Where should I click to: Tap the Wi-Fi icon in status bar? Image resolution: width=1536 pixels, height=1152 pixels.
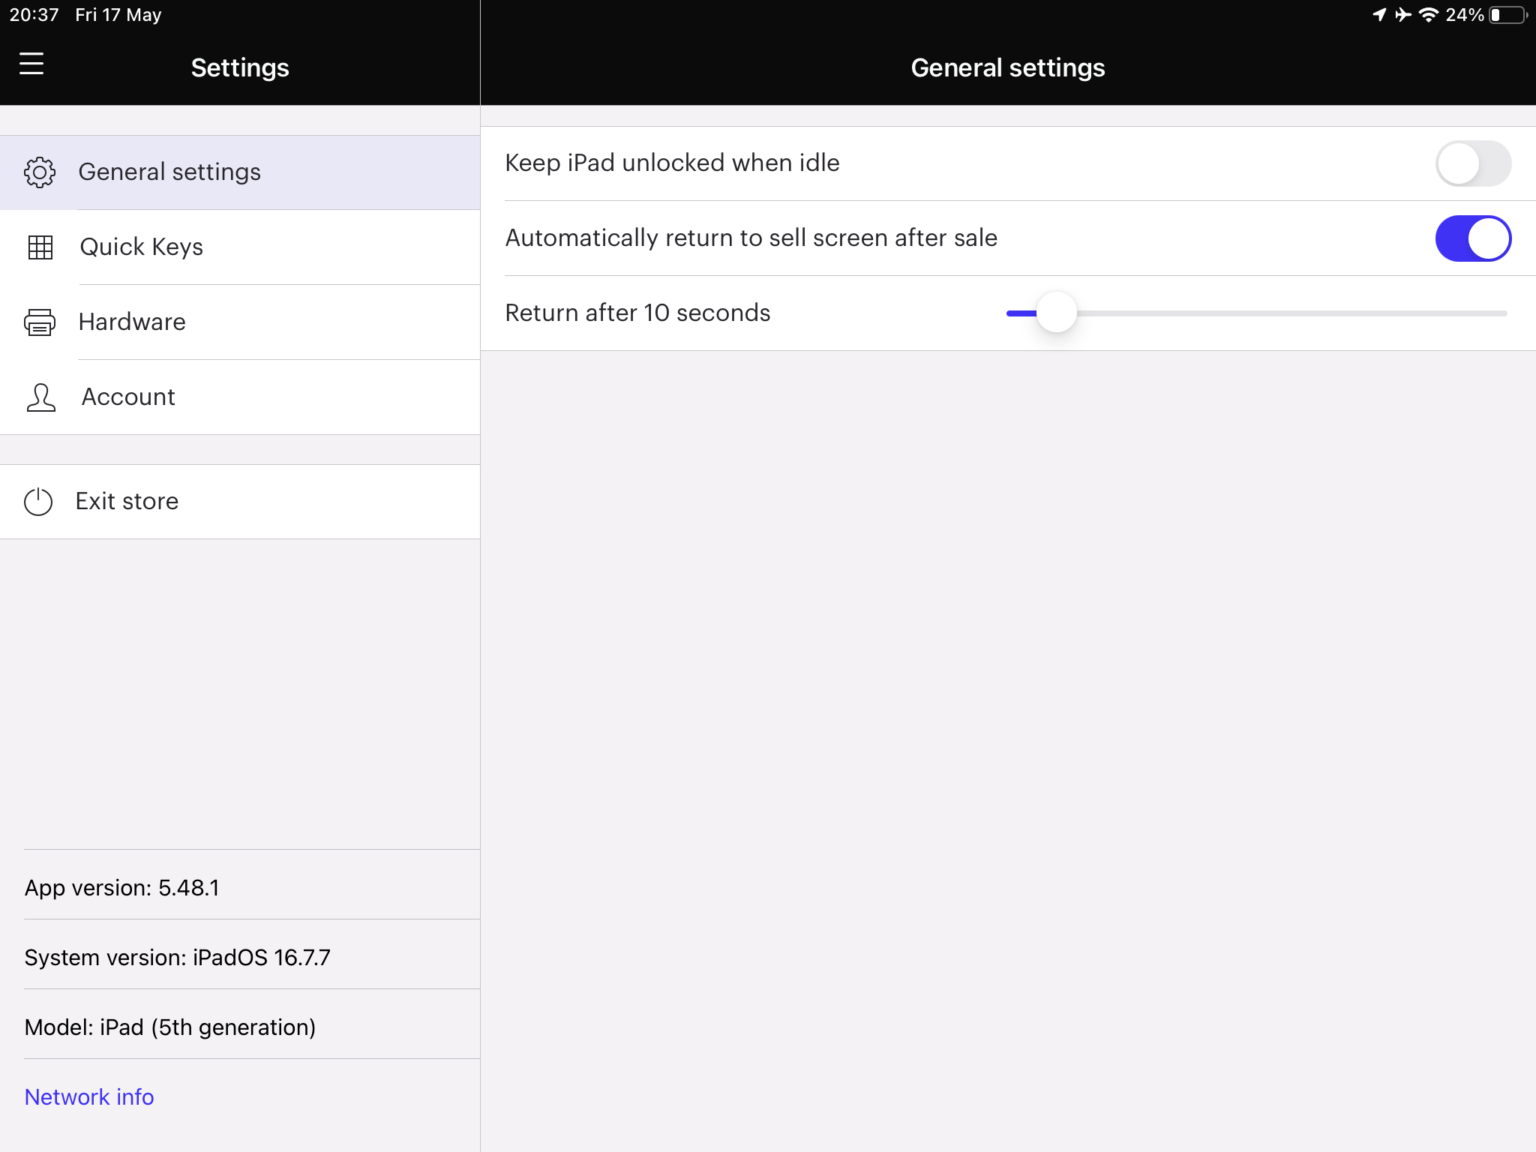coord(1428,15)
